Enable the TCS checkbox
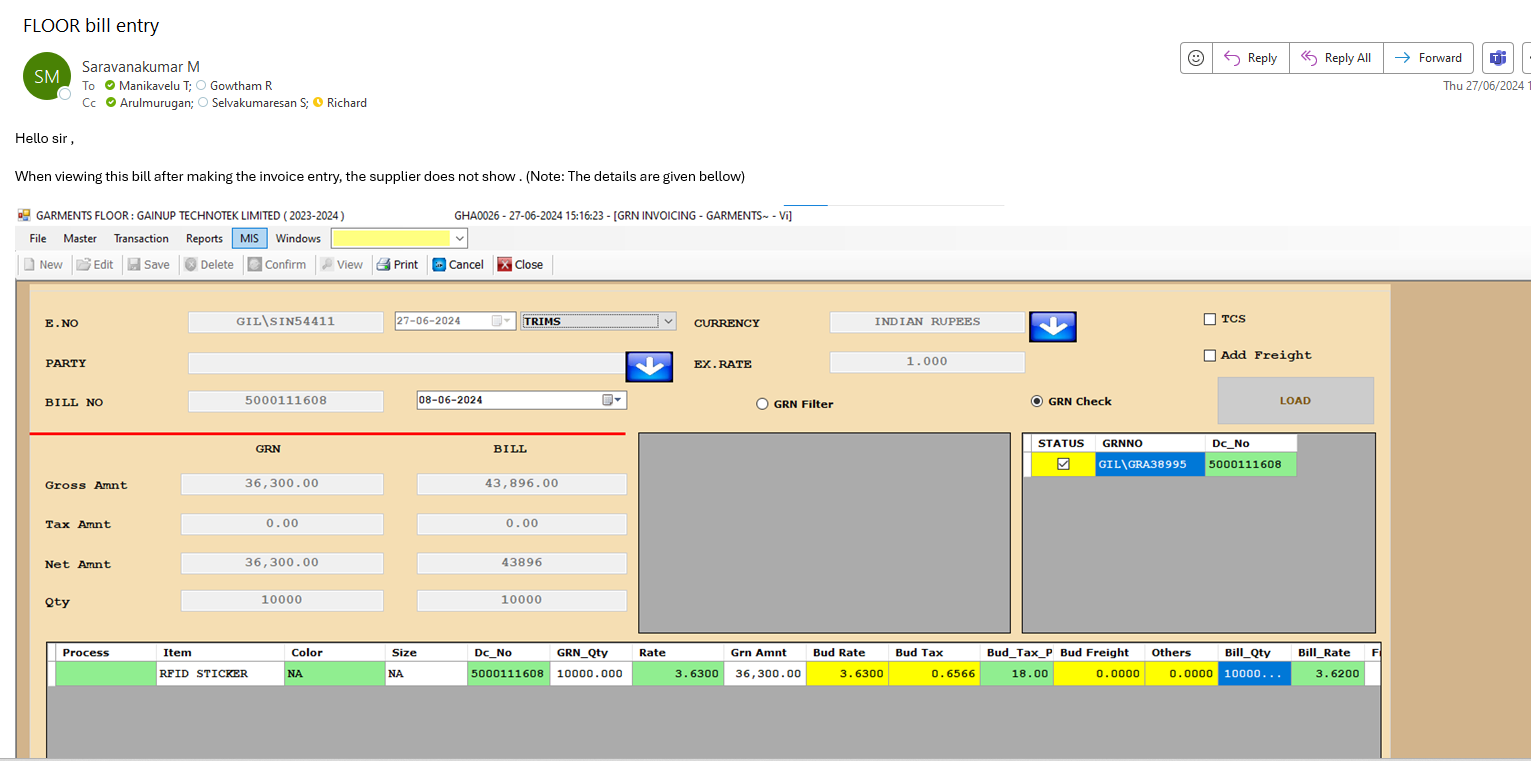Viewport: 1531px width, 761px height. coord(1210,319)
